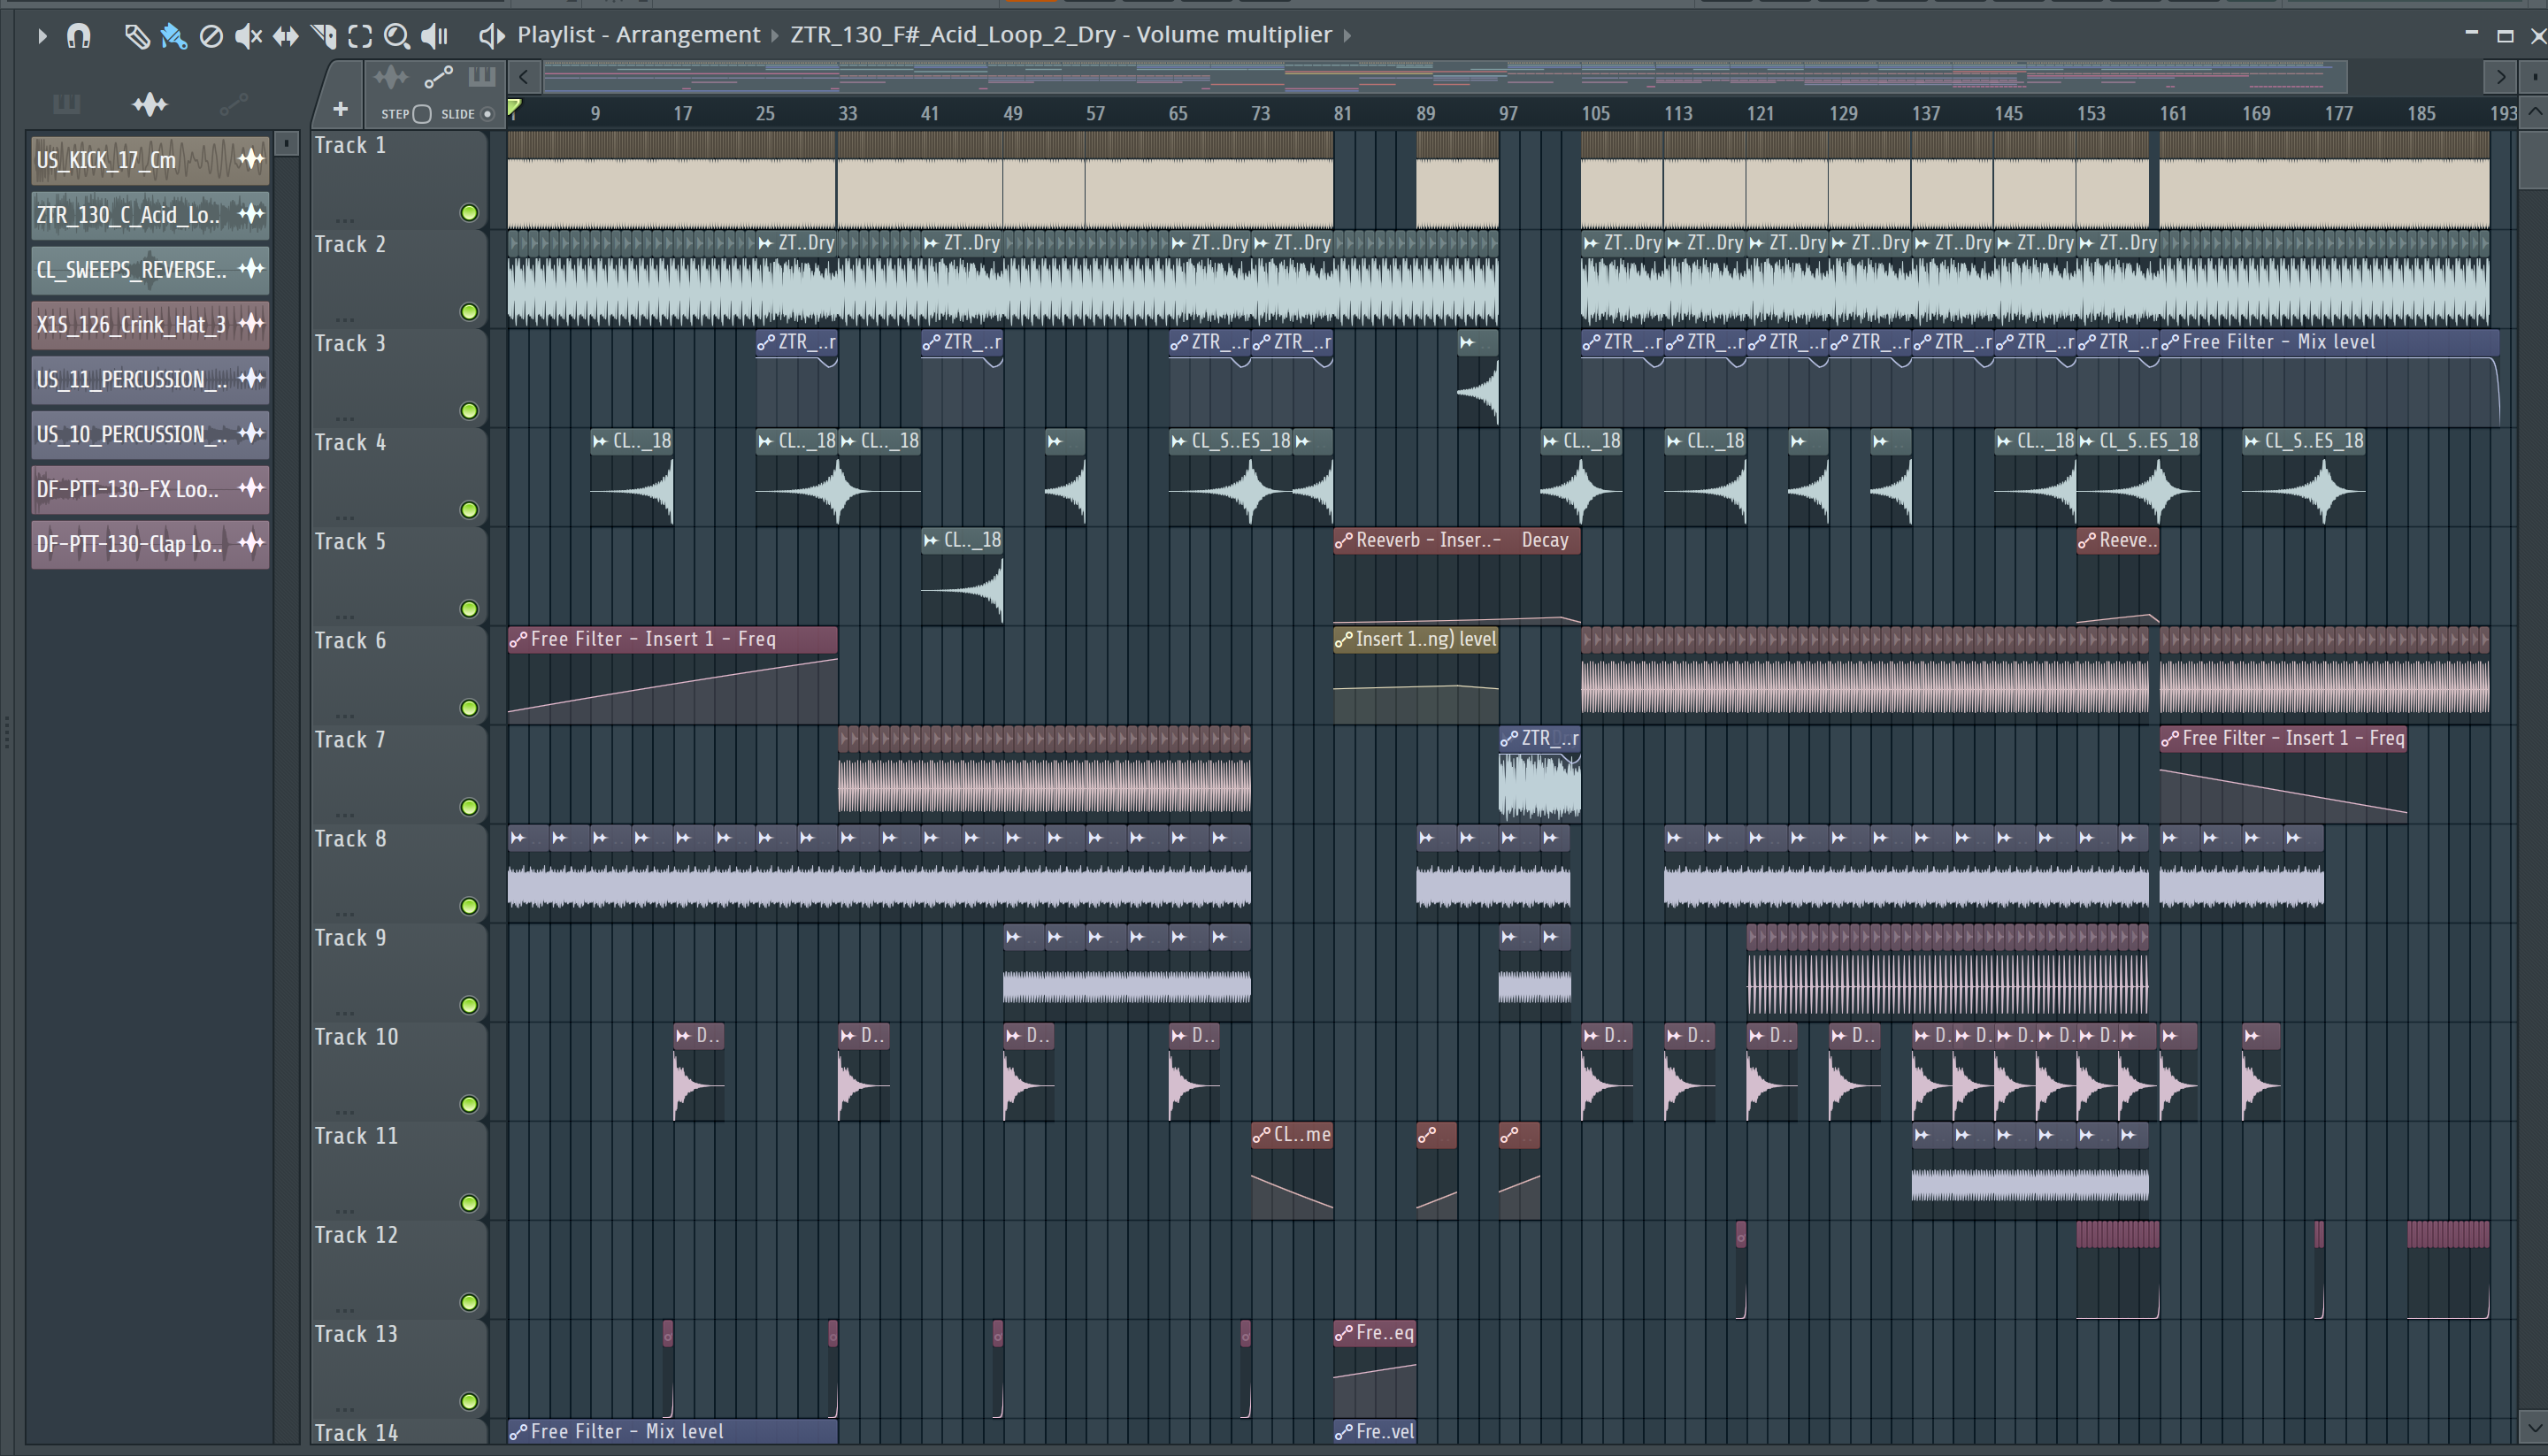Mute Track 6 via green light

coord(469,708)
